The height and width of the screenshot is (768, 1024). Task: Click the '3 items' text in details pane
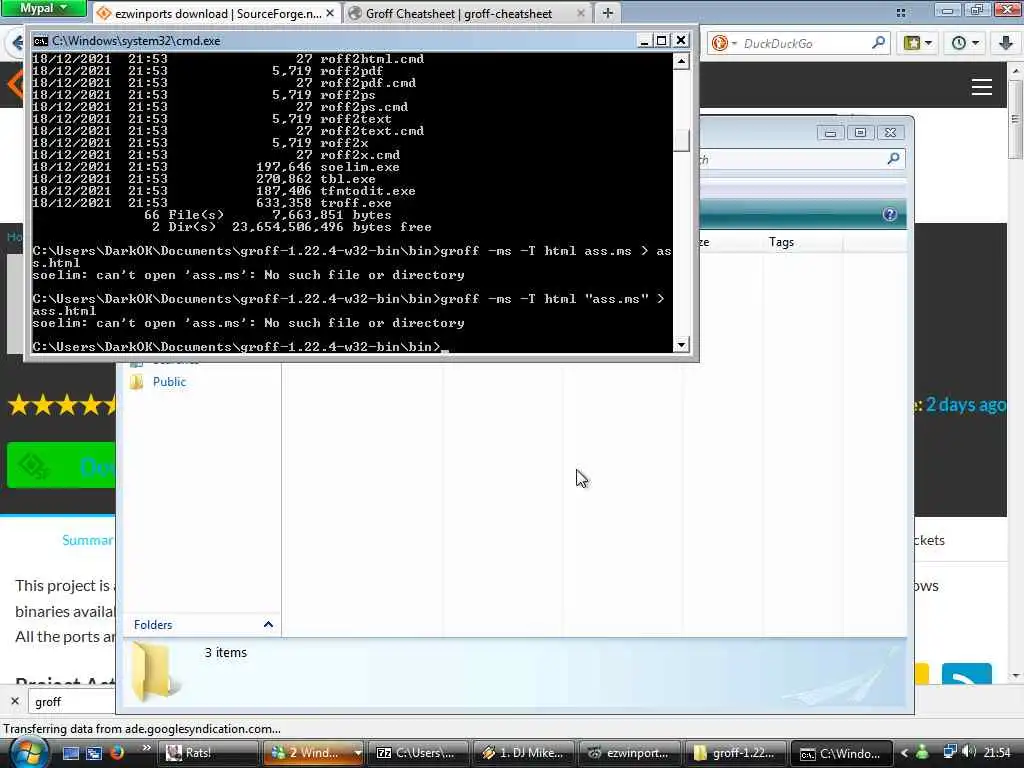pyautogui.click(x=226, y=652)
